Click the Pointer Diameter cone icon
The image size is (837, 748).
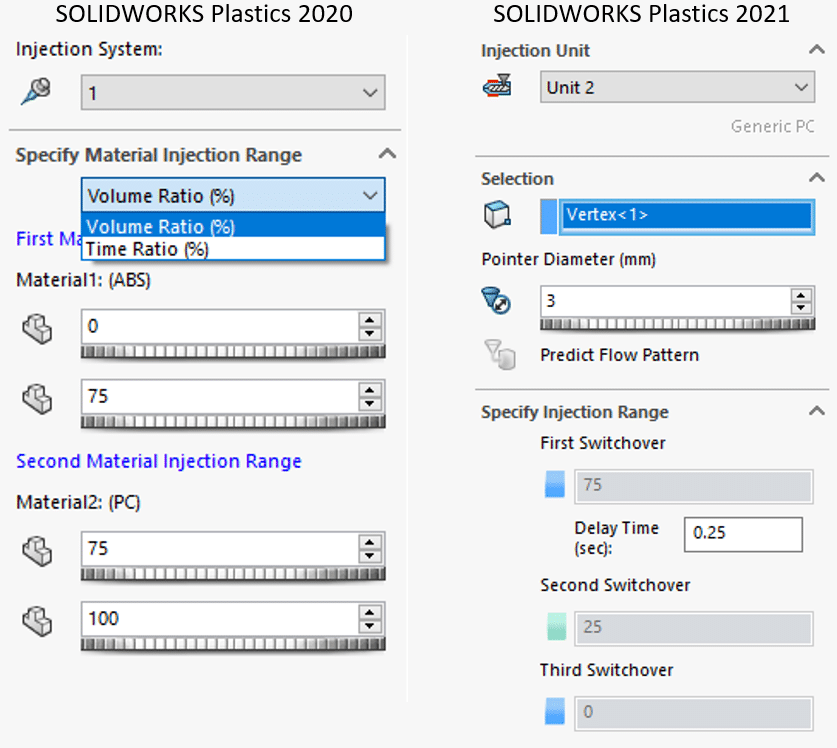pyautogui.click(x=496, y=301)
